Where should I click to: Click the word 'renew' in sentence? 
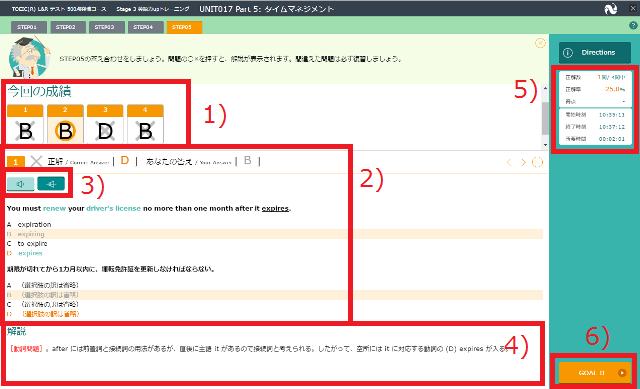(54, 208)
